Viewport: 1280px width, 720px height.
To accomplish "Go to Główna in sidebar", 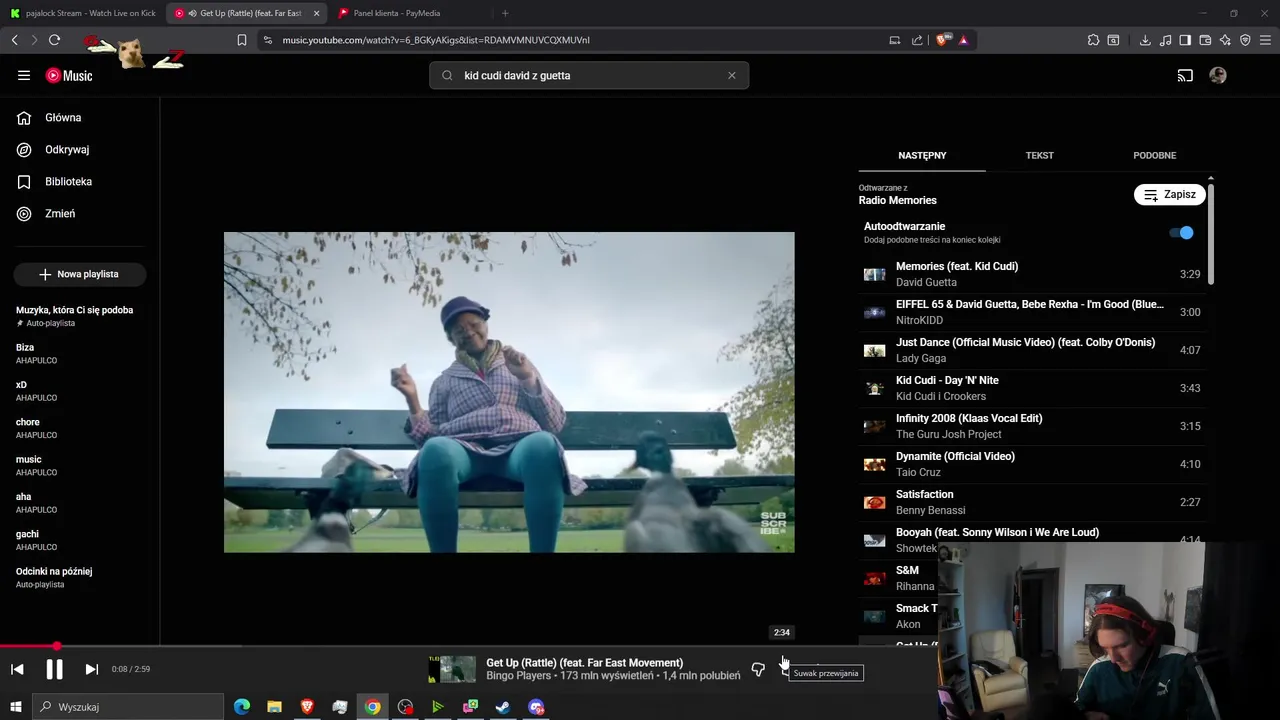I will [x=80, y=118].
